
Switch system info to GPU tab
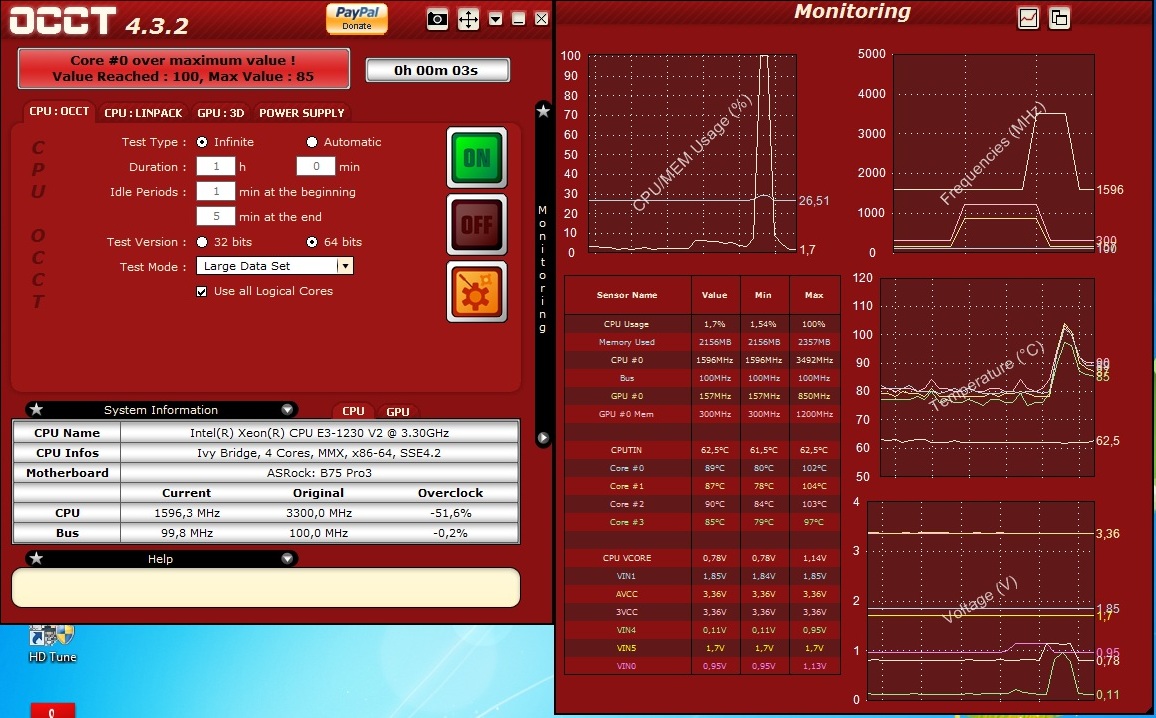pos(397,412)
